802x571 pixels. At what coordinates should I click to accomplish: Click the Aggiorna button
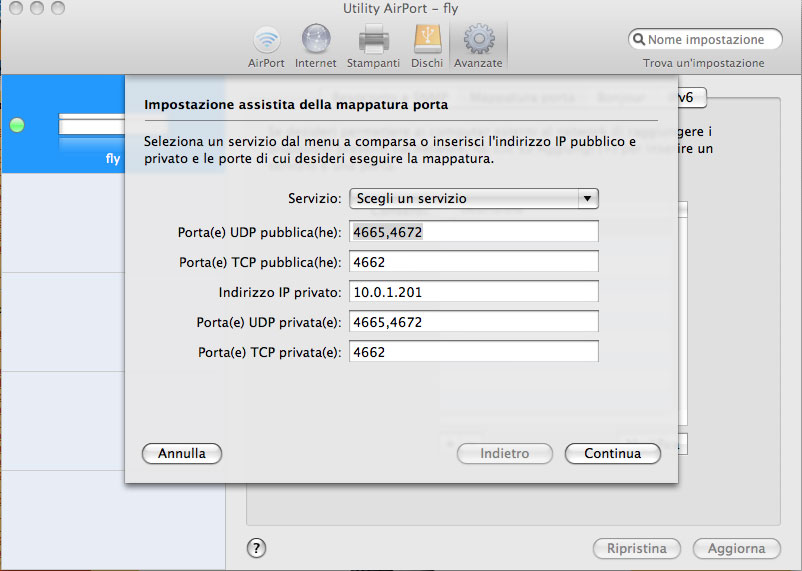coord(737,548)
